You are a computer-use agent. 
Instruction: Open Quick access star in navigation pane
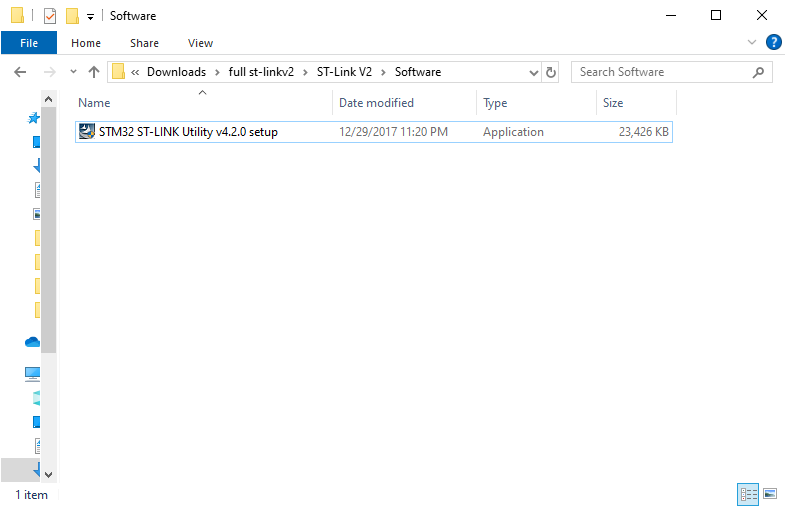coord(33,118)
